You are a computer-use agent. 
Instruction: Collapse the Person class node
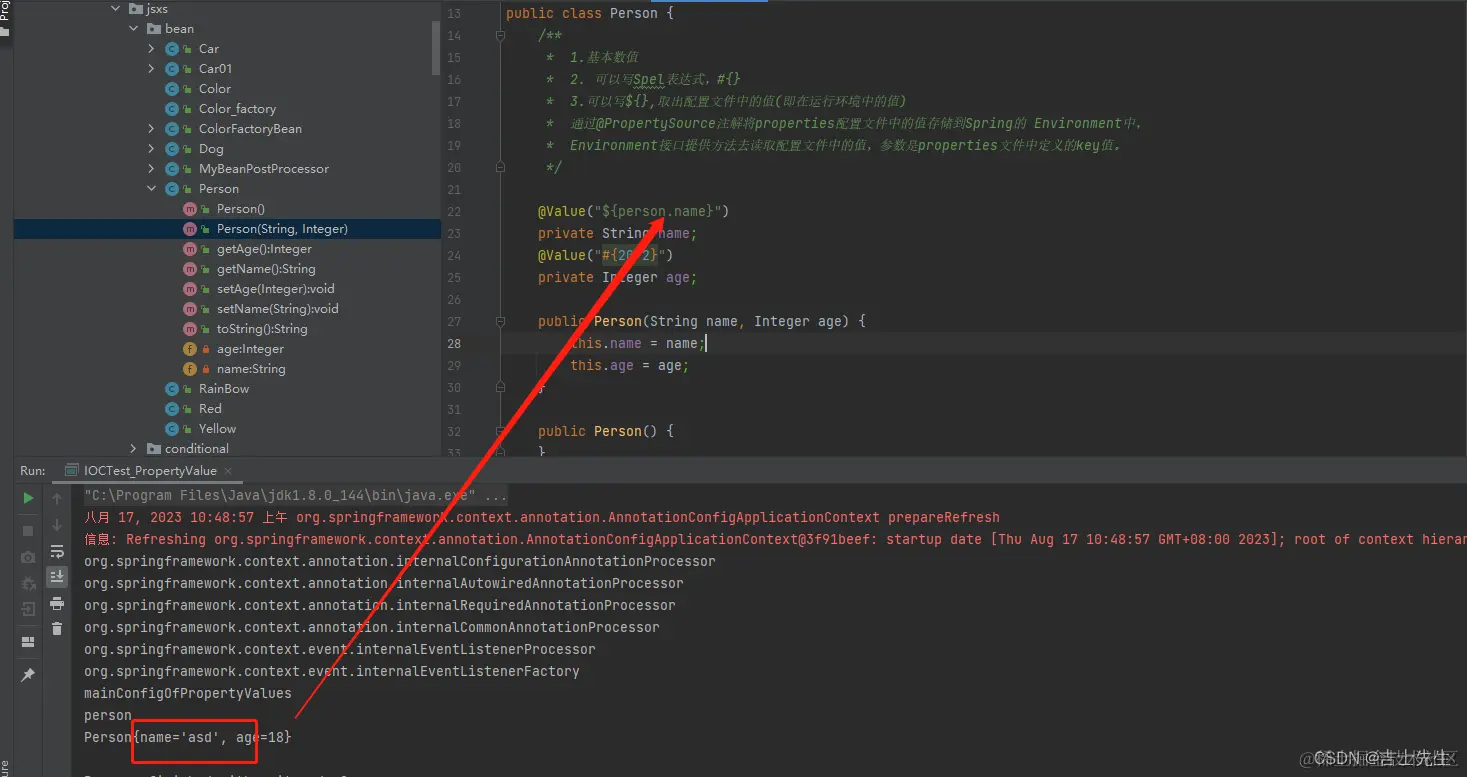(151, 189)
